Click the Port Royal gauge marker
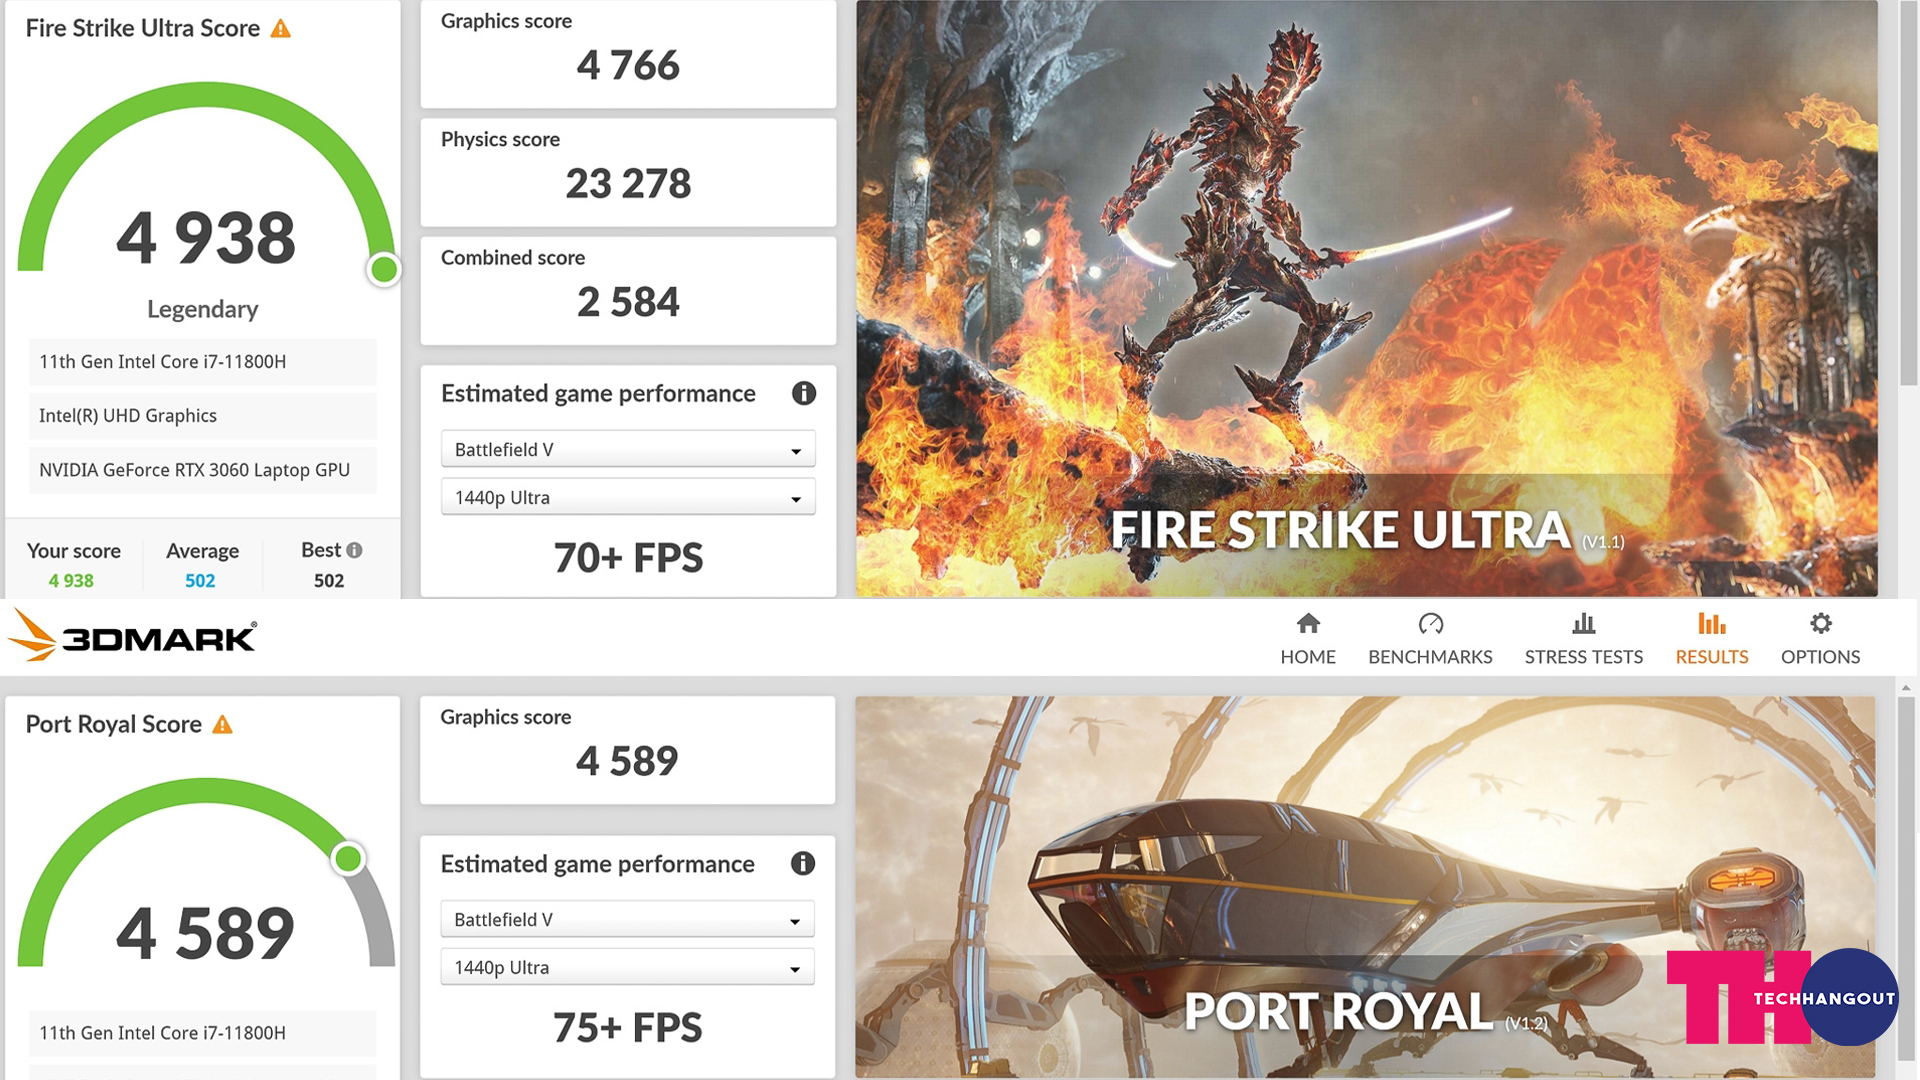 [348, 858]
